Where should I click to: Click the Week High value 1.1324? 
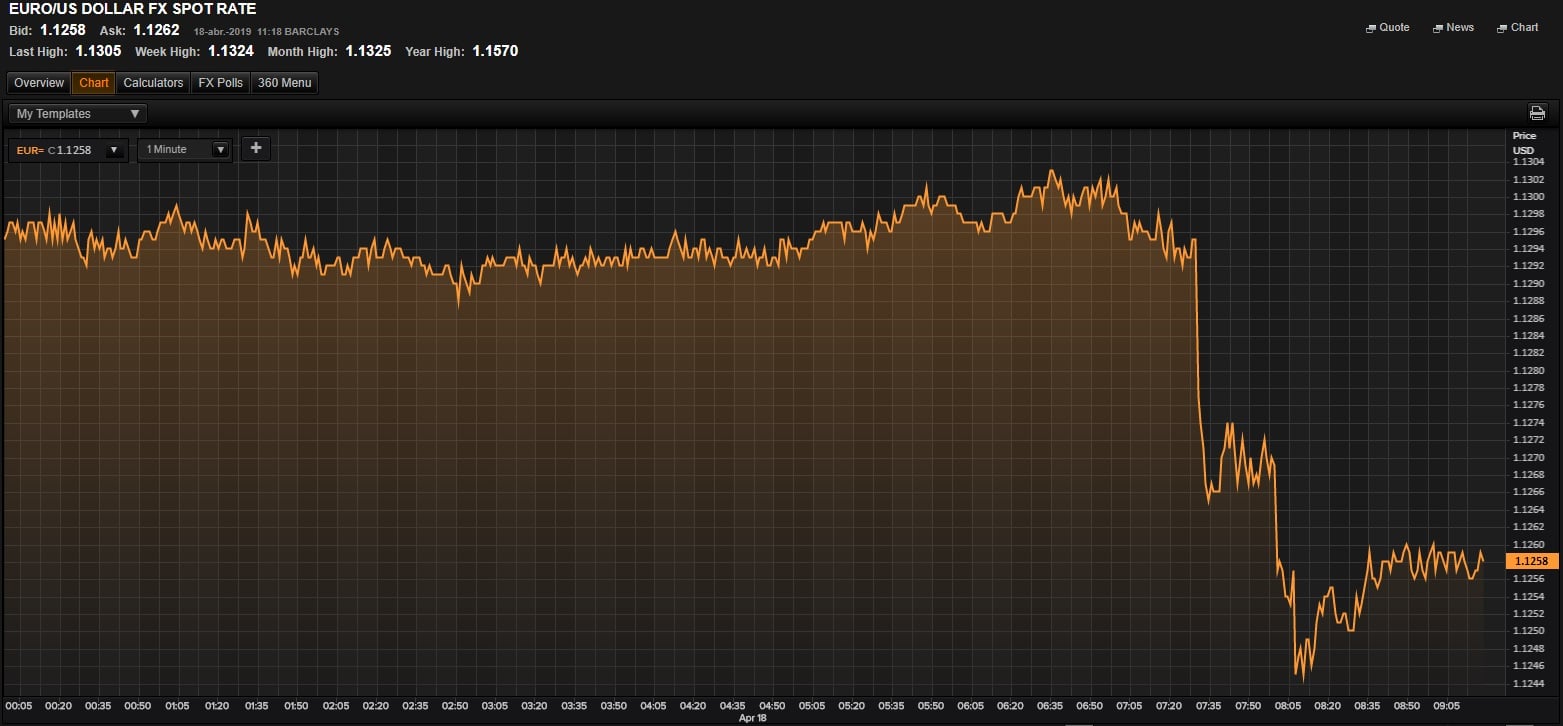231,51
